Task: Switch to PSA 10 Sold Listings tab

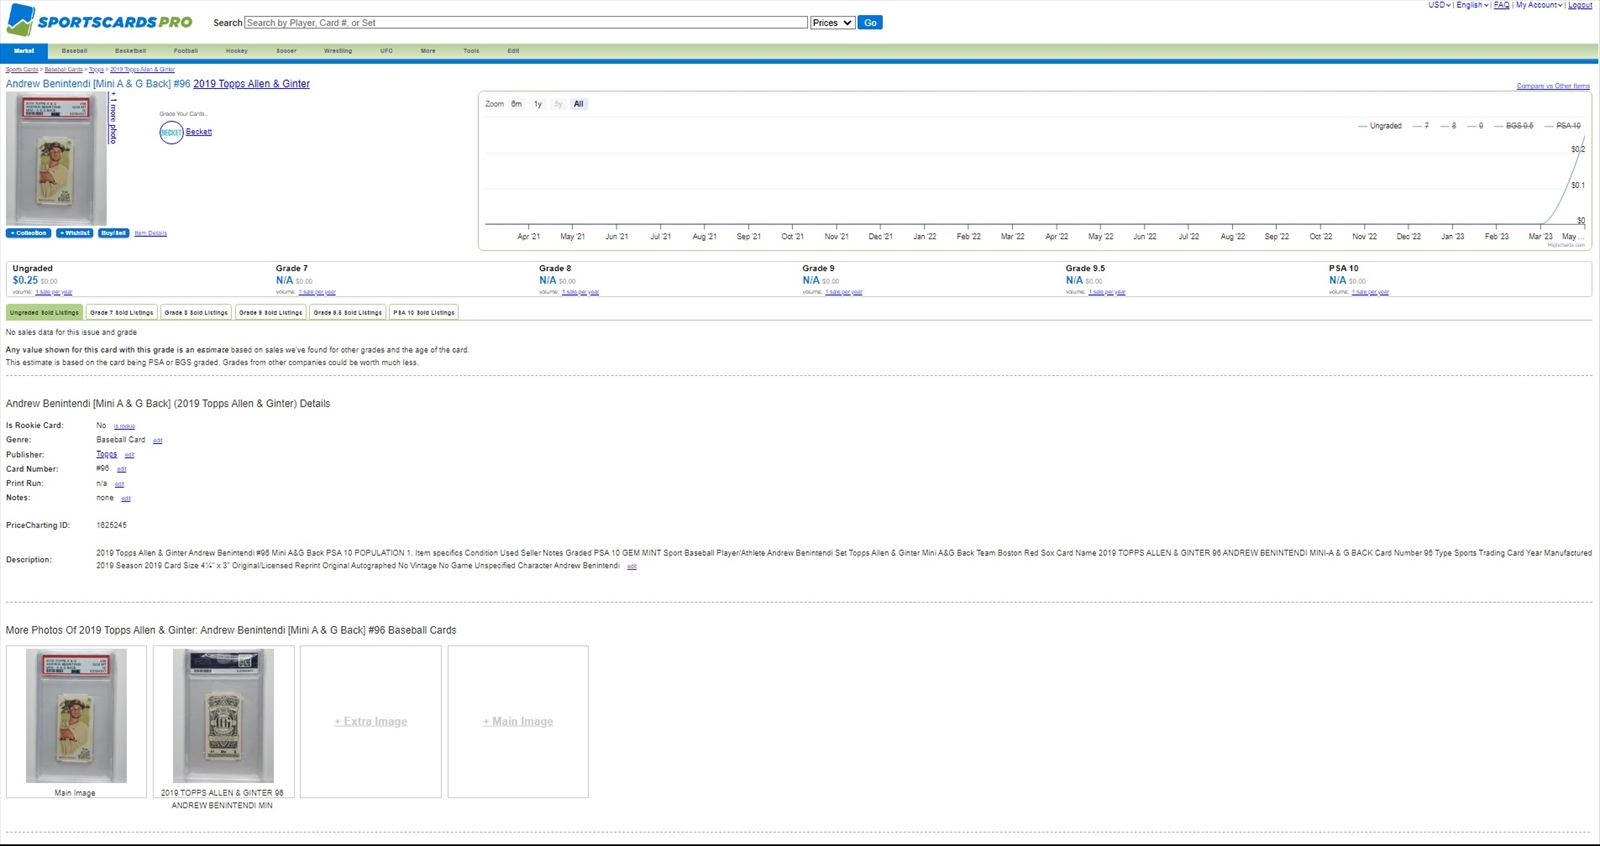Action: pos(424,312)
